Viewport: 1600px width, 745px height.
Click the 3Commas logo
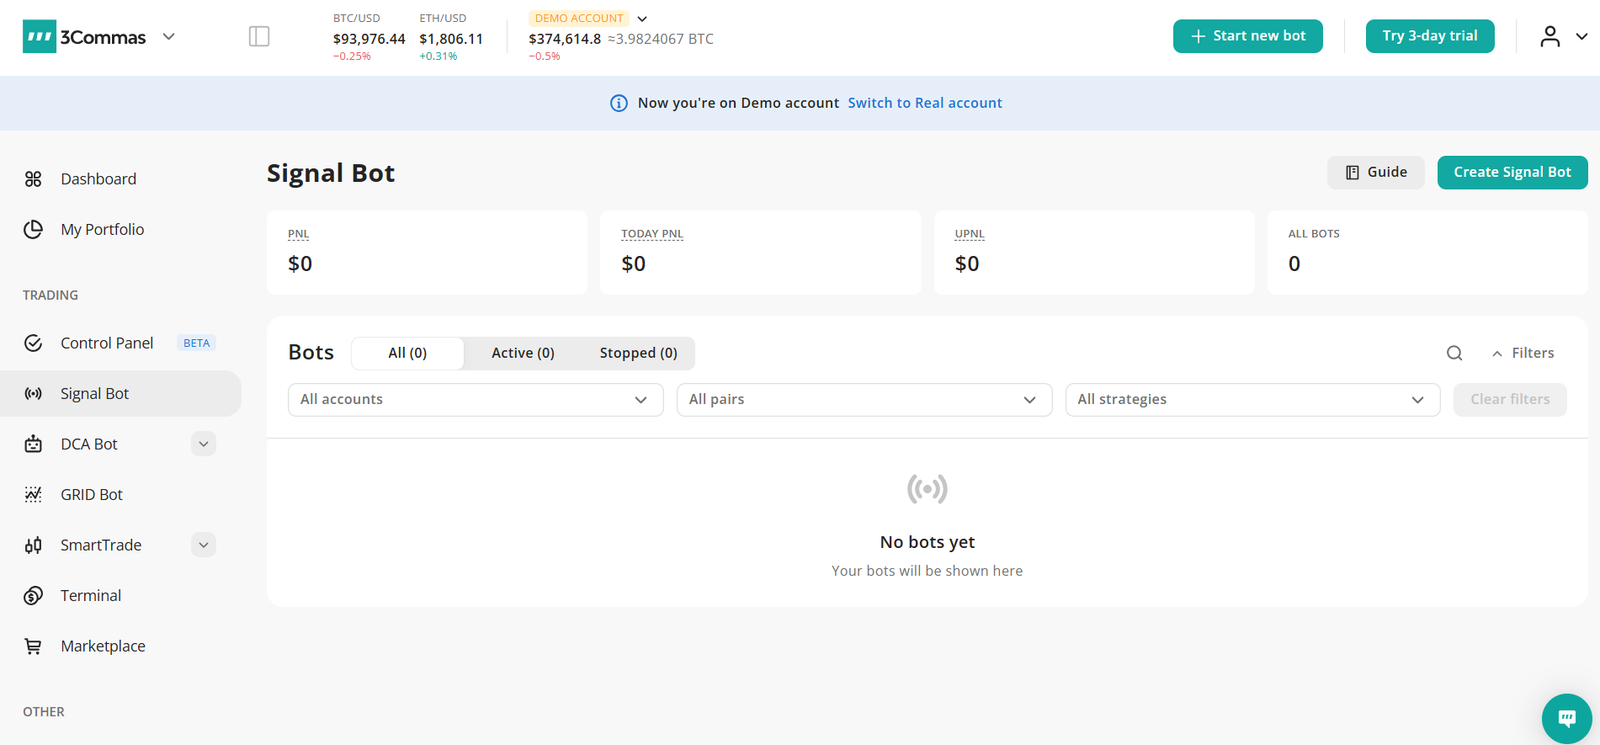click(85, 37)
